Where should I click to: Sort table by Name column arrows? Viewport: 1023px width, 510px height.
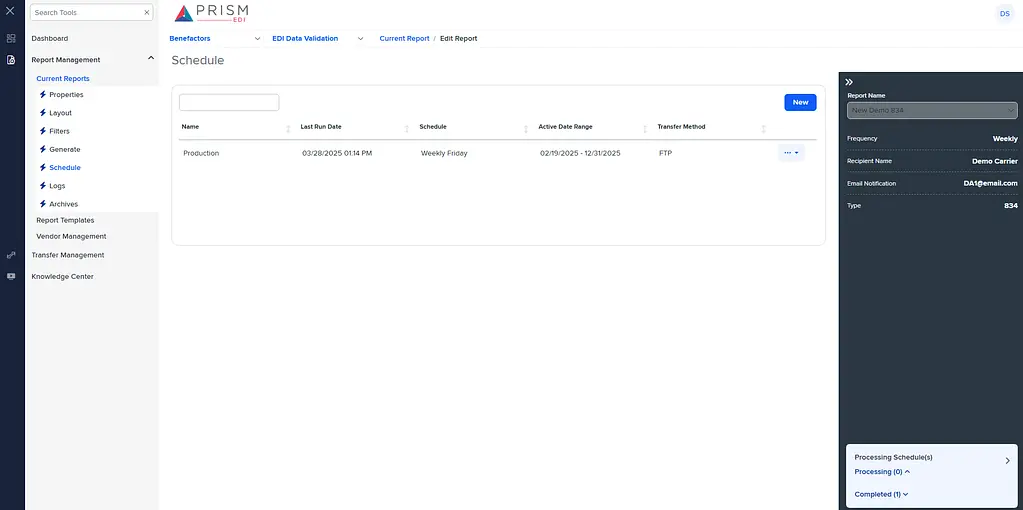point(288,128)
